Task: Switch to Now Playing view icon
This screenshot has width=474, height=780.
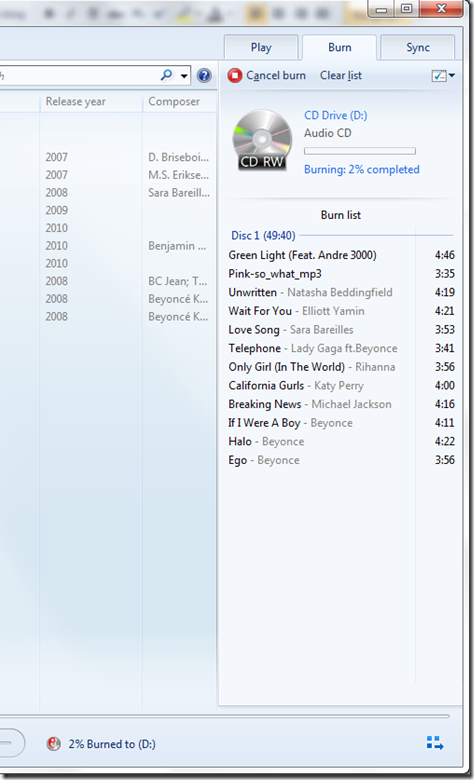Action: [x=435, y=743]
